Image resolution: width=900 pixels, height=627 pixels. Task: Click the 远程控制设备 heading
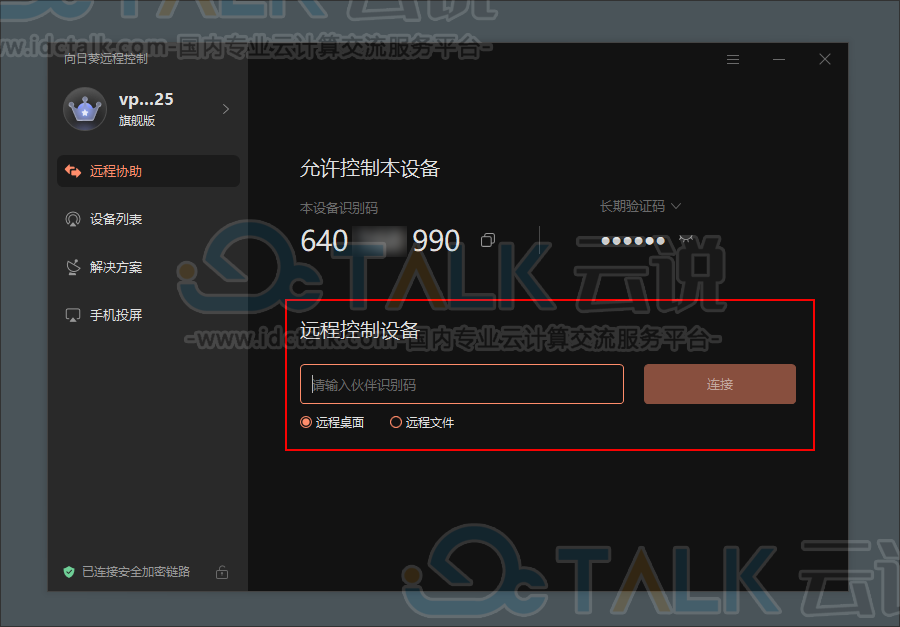pyautogui.click(x=360, y=331)
